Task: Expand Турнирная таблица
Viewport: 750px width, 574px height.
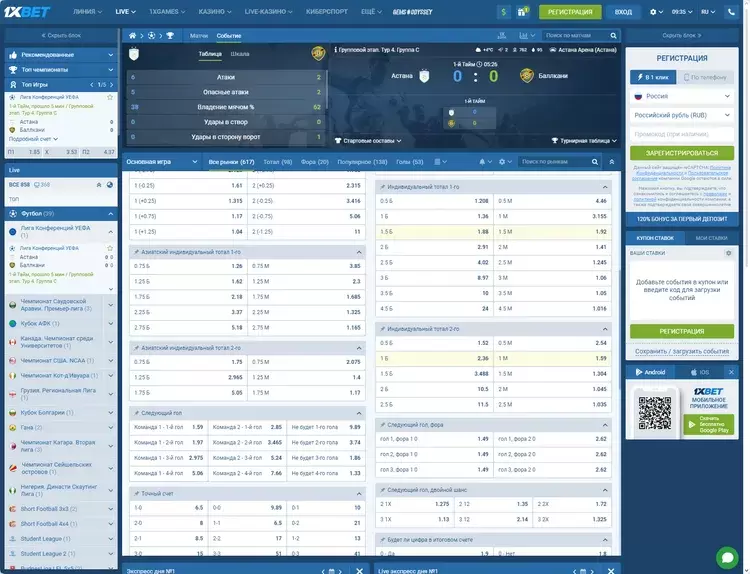Action: pyautogui.click(x=584, y=141)
